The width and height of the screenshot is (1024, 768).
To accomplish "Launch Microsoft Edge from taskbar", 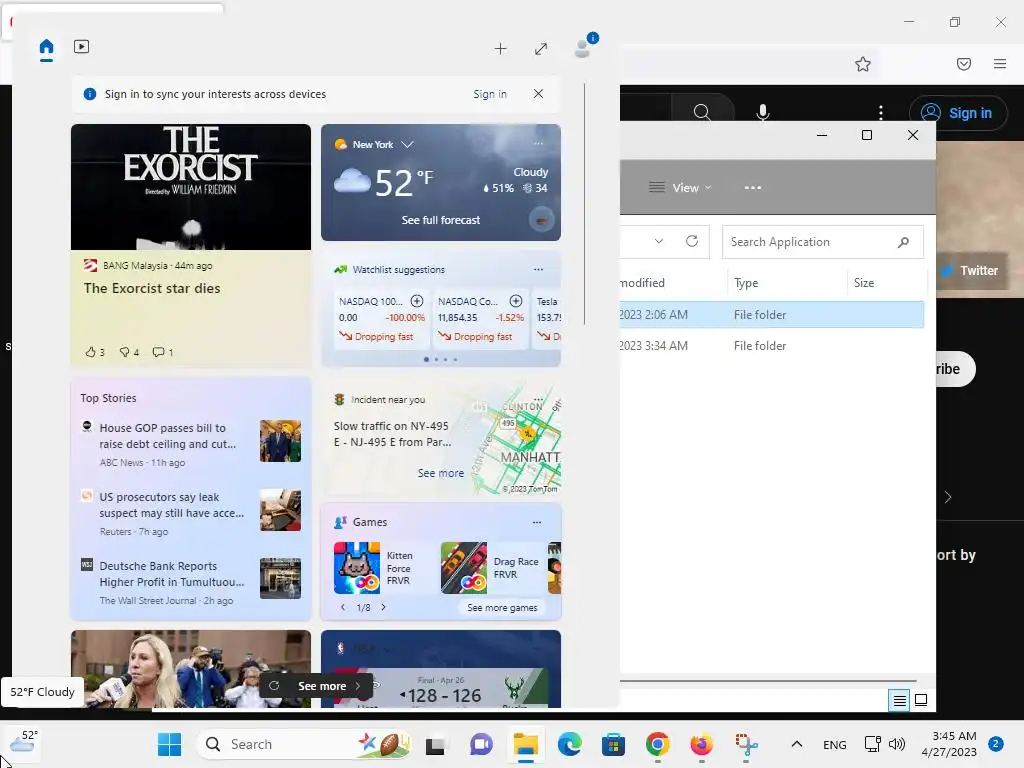I will point(570,744).
